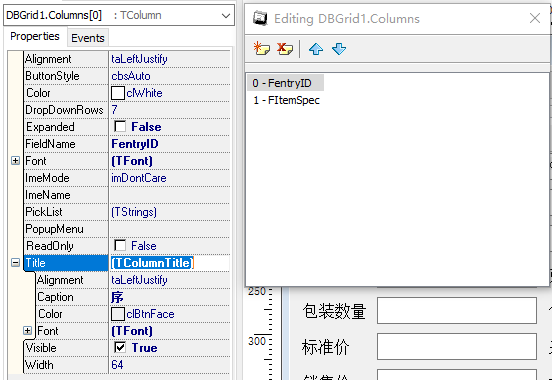Select the PopupMenu property name

pyautogui.click(x=54, y=229)
